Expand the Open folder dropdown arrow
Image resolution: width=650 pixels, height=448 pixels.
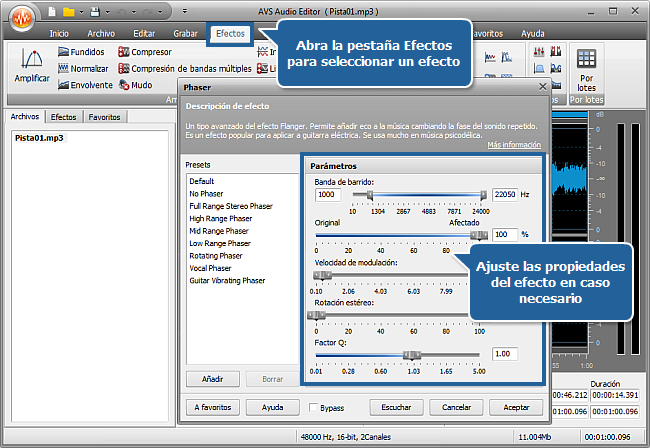[81, 12]
